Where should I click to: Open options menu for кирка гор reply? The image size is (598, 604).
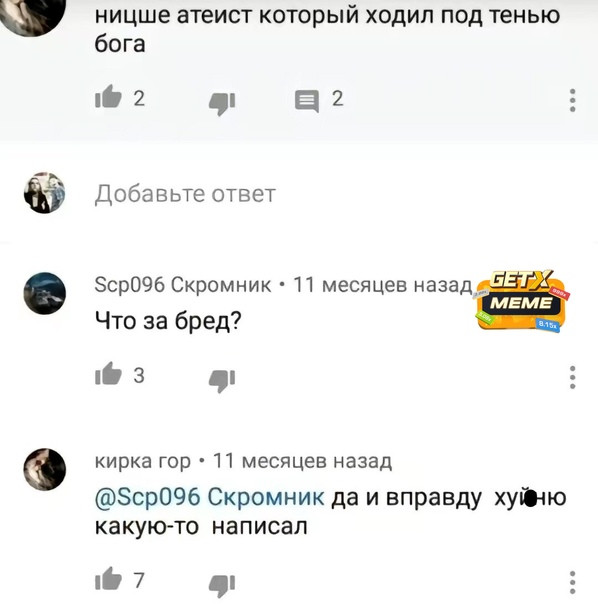click(573, 583)
